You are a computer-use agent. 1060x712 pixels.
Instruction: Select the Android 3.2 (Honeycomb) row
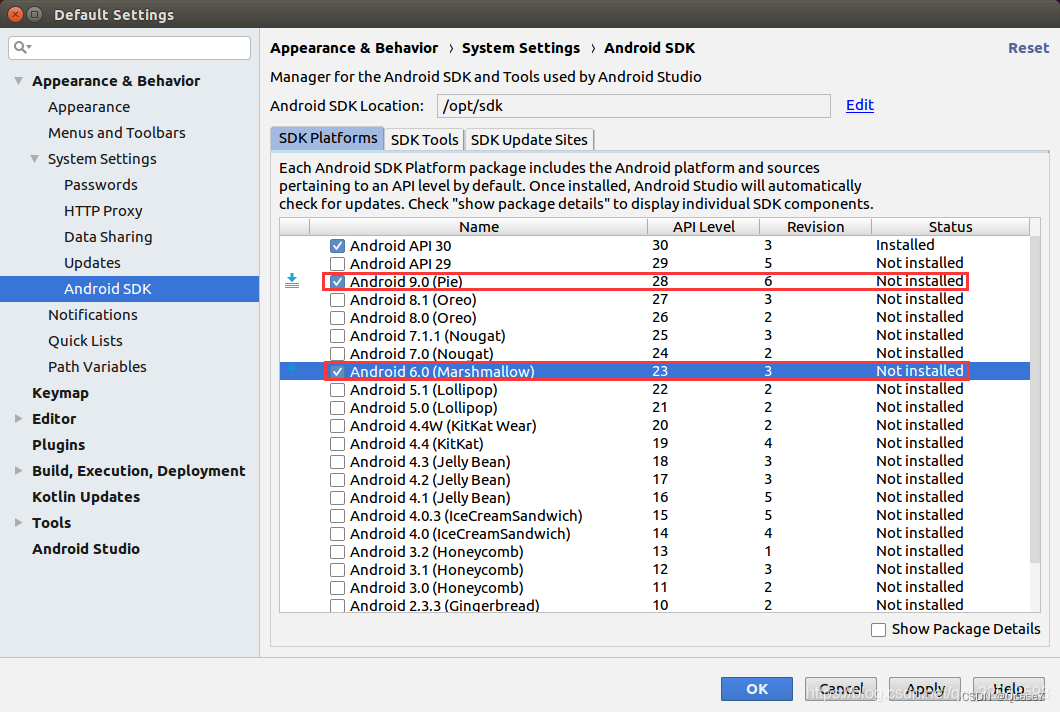[654, 552]
